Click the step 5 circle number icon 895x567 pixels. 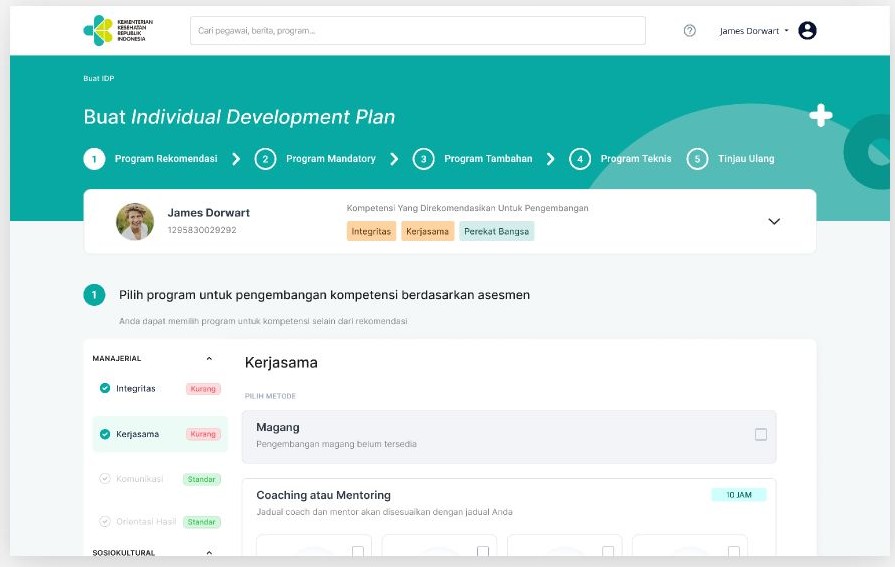click(x=698, y=159)
